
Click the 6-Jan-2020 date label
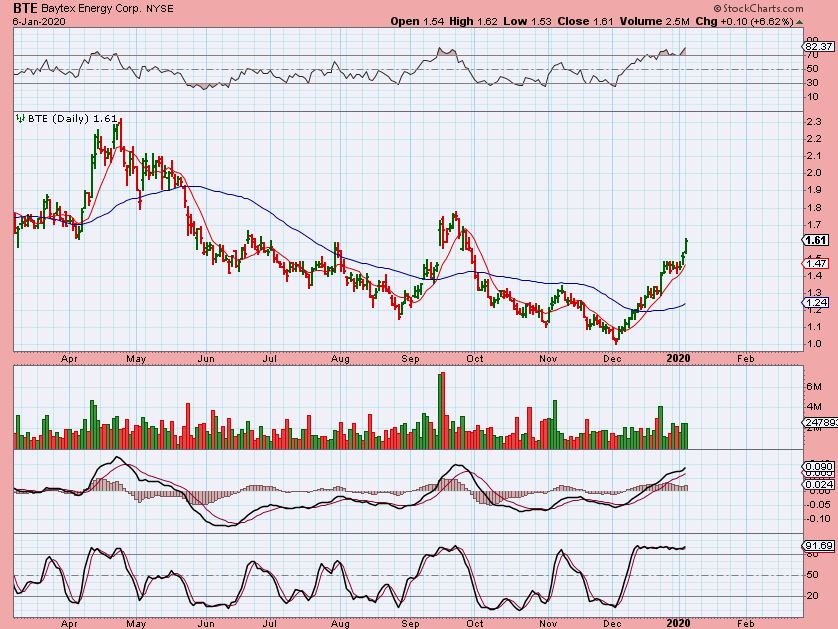39,22
